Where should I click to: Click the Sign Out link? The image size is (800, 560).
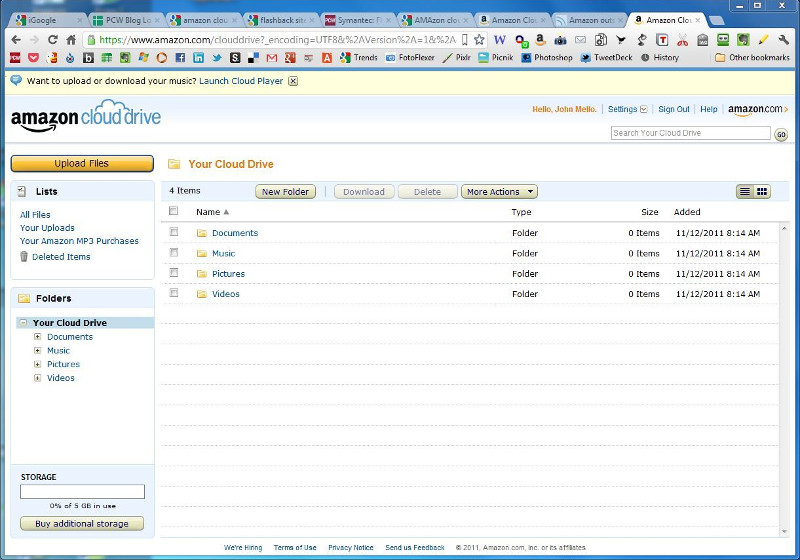tap(673, 109)
